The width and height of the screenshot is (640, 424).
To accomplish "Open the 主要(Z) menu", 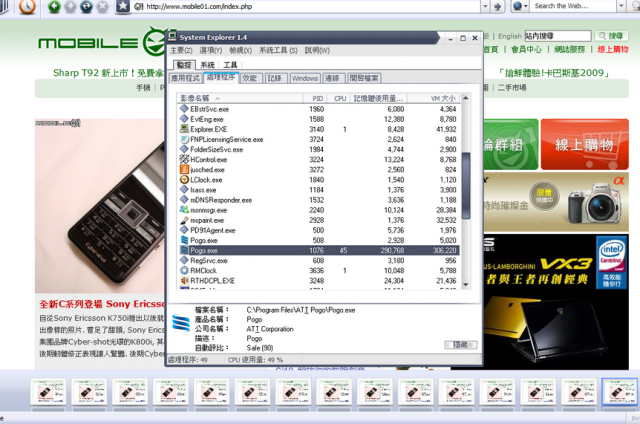I will click(x=181, y=51).
